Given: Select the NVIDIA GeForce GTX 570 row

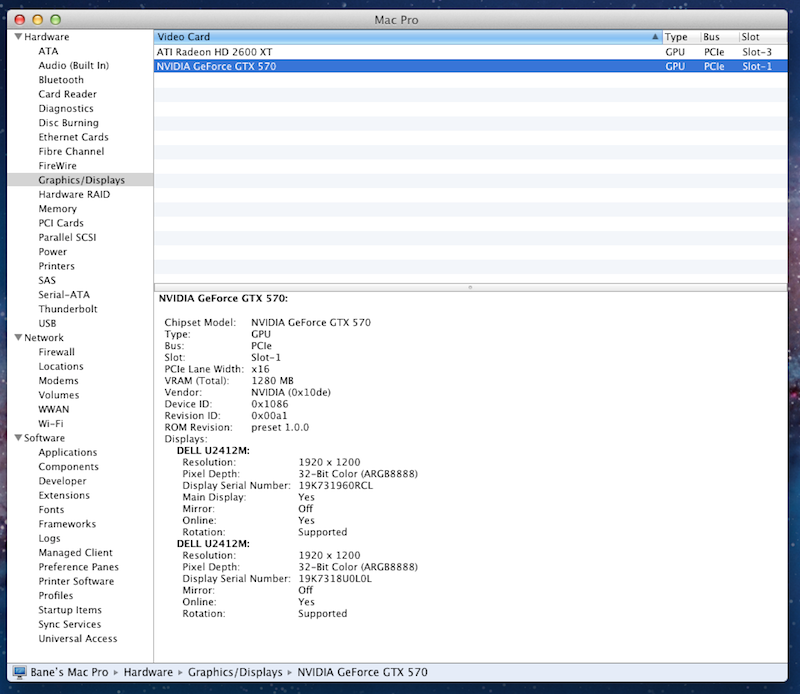Looking at the screenshot, I should click(x=470, y=66).
